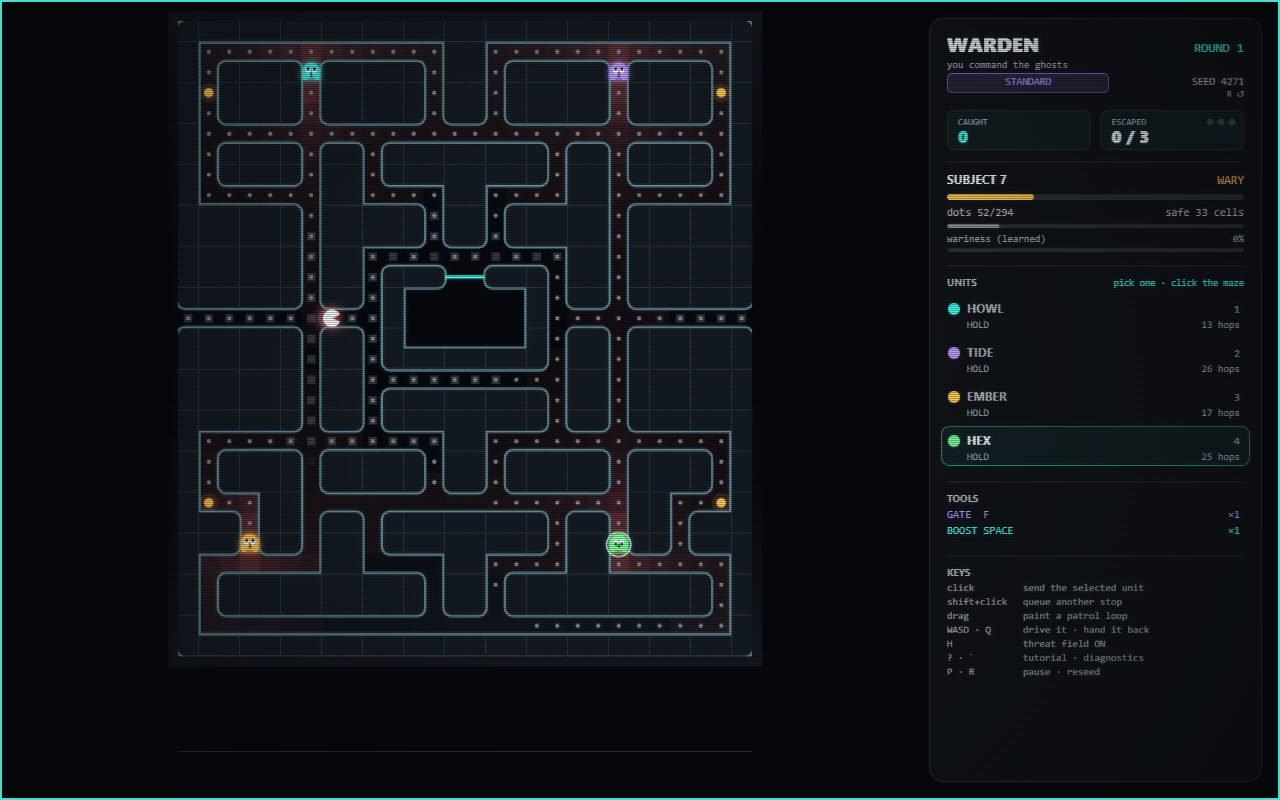The height and width of the screenshot is (800, 1280).
Task: Select the TIDE unit row
Action: (x=1095, y=359)
